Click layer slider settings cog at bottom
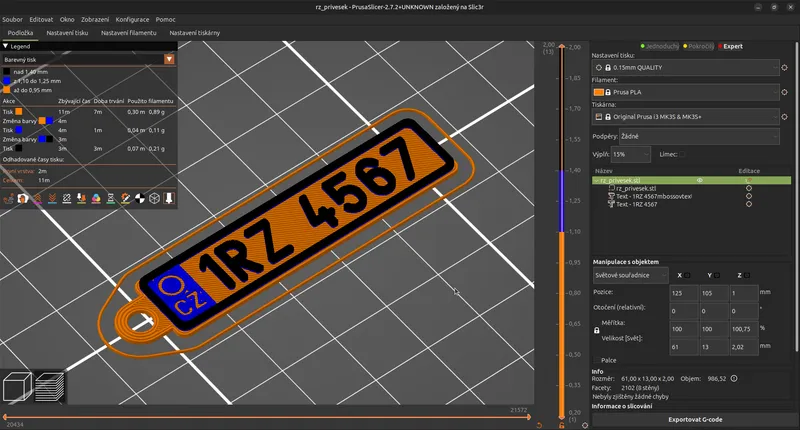This screenshot has height=430, width=800. [585, 425]
